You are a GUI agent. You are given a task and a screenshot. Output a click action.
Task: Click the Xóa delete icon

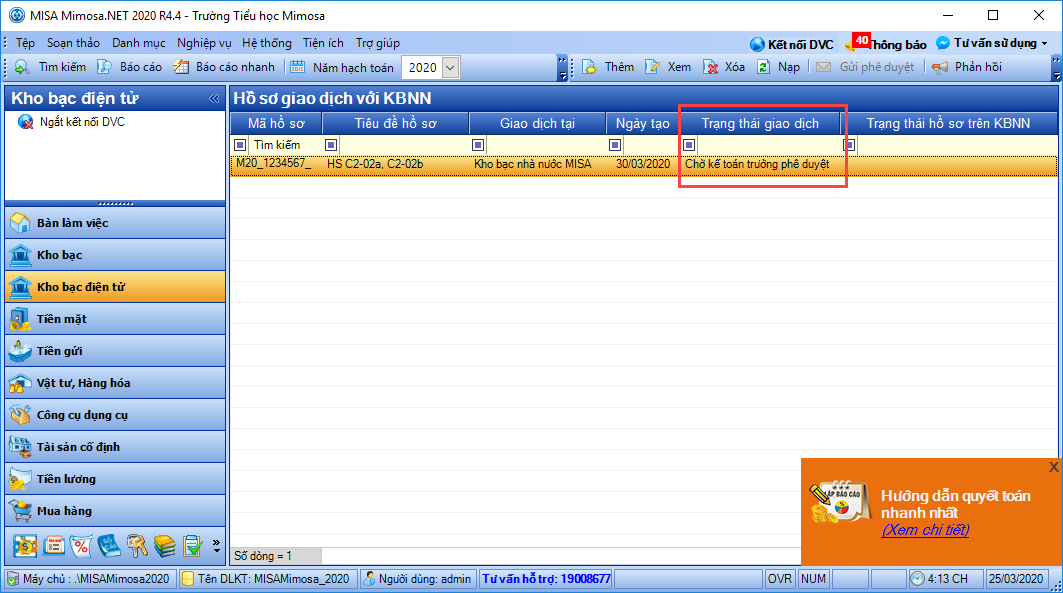point(710,67)
